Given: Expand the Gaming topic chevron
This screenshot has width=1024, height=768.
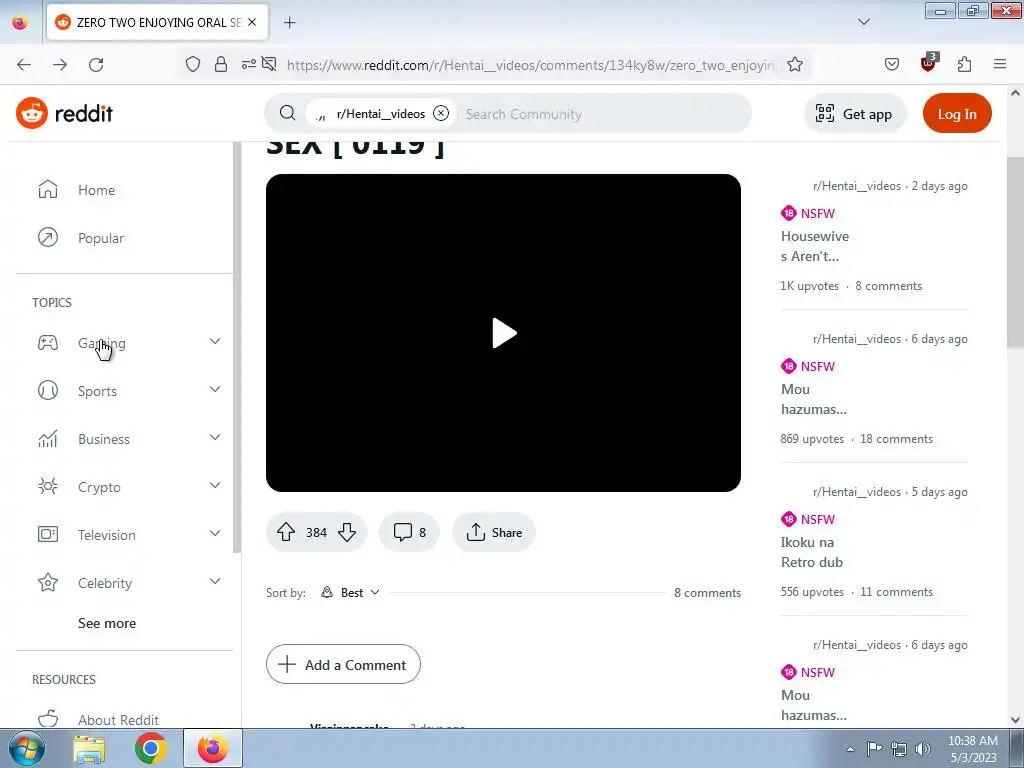Looking at the screenshot, I should pos(215,342).
